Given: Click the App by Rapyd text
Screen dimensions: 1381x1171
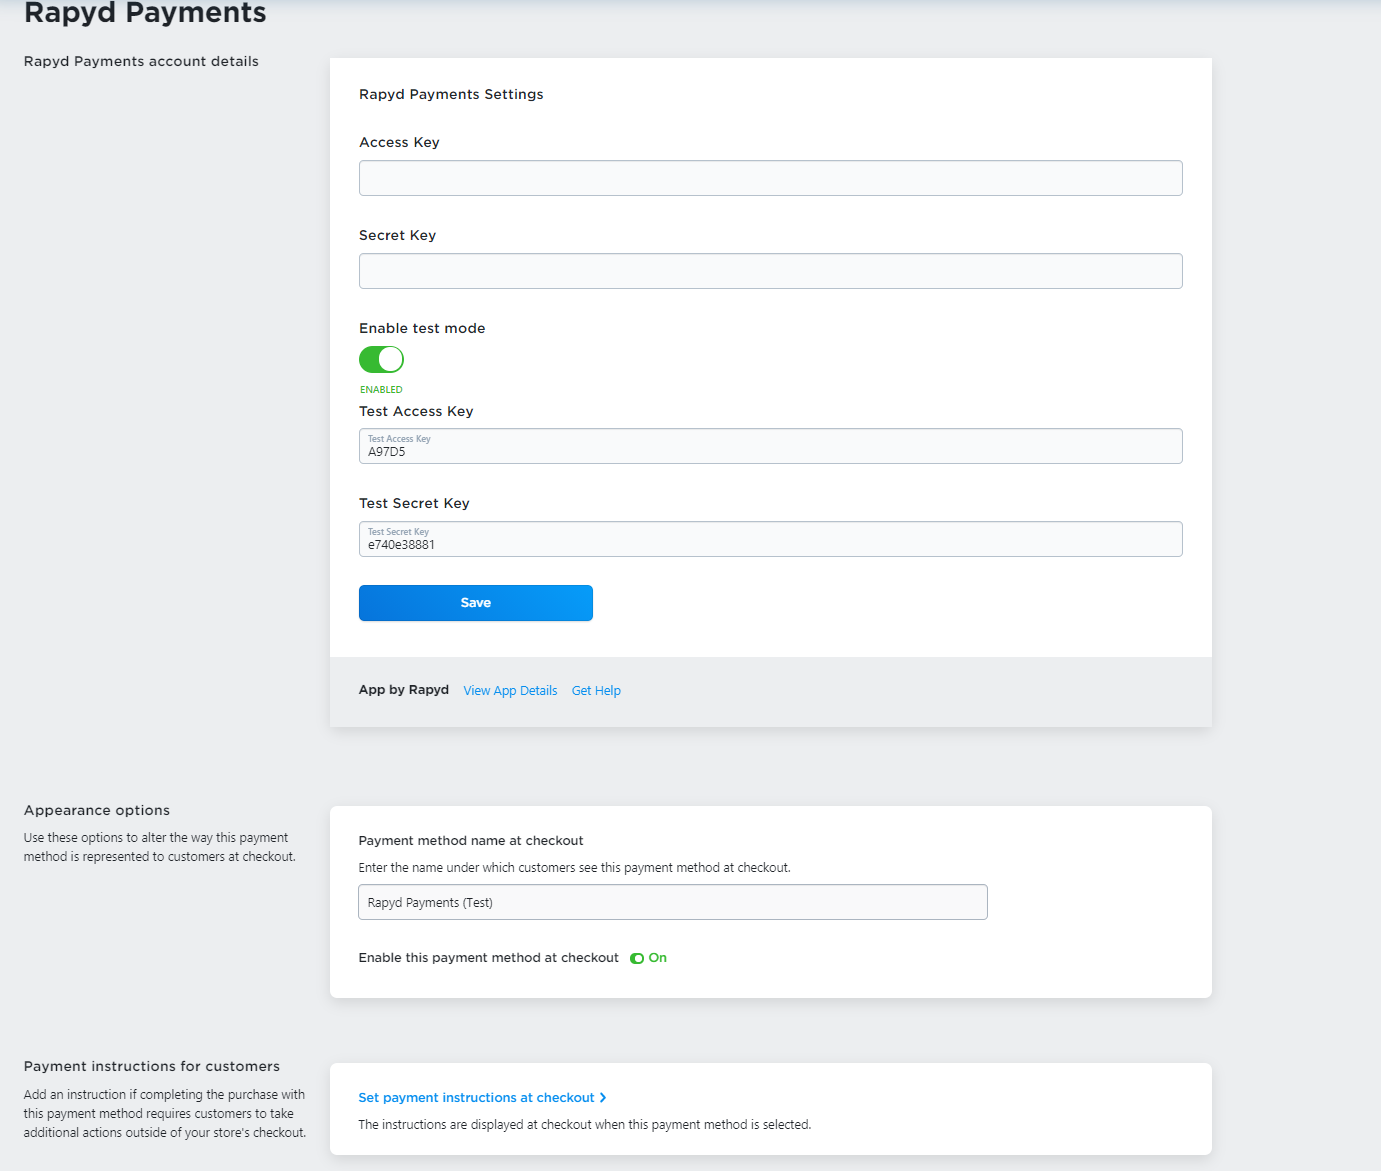Looking at the screenshot, I should pos(404,690).
